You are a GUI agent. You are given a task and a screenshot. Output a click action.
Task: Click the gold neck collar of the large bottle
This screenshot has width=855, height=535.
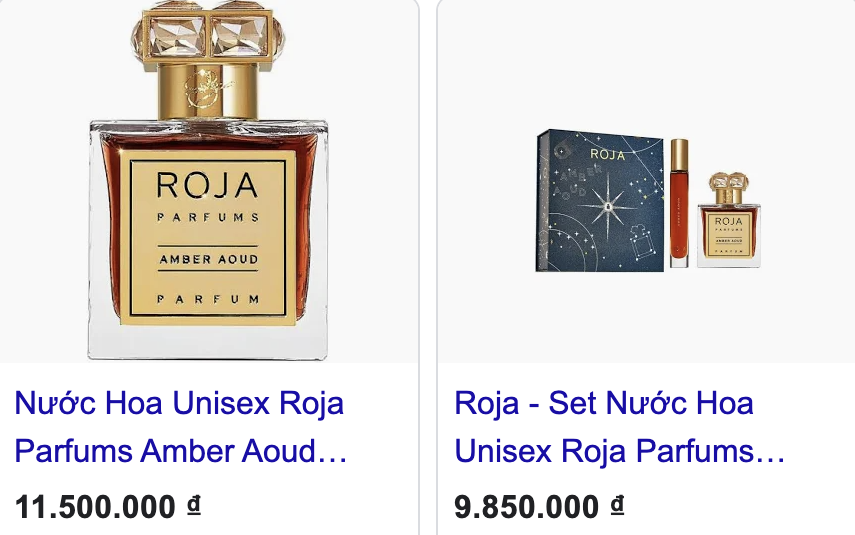(208, 92)
